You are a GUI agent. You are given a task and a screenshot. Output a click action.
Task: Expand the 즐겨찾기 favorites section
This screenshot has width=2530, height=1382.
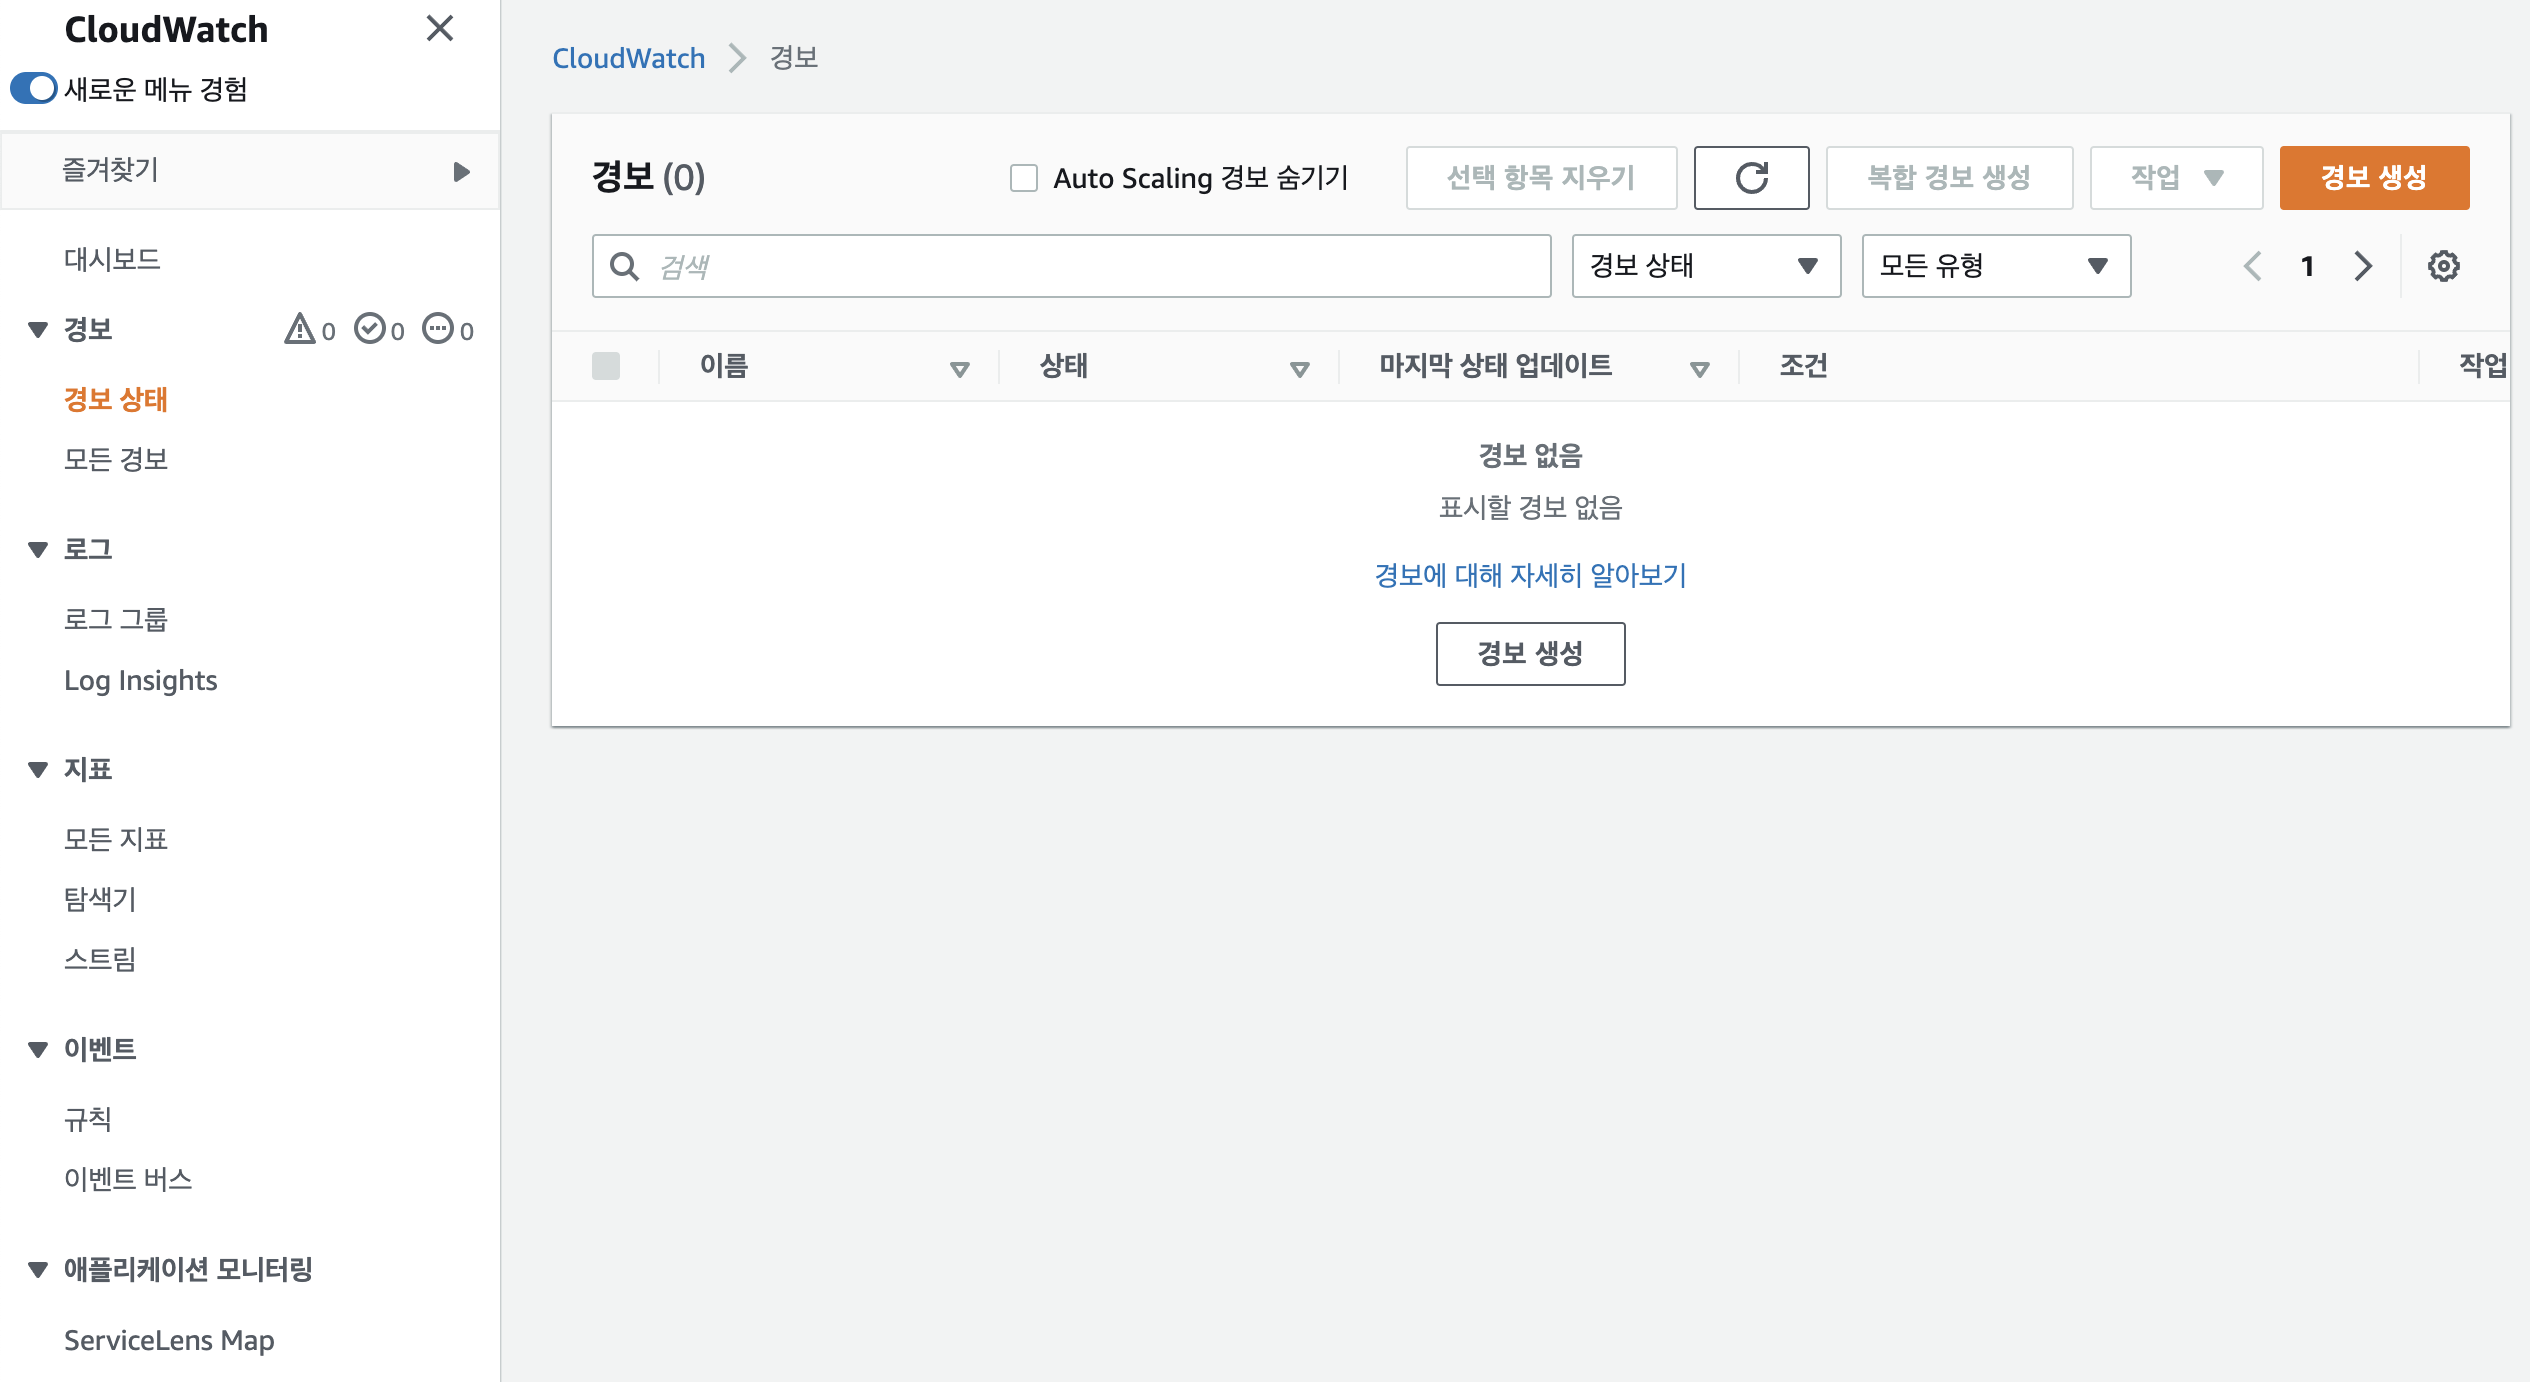(461, 171)
